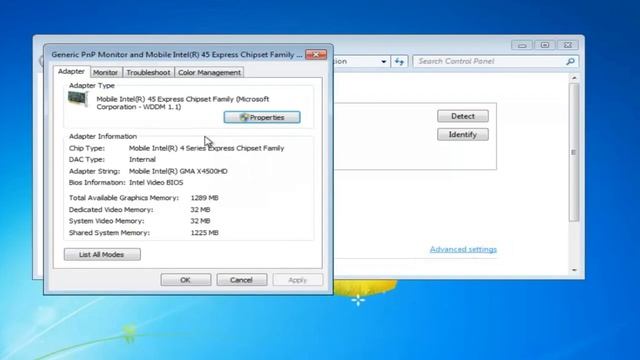Select the Chip Type value text
Screen dimensions: 640x360
207,148
